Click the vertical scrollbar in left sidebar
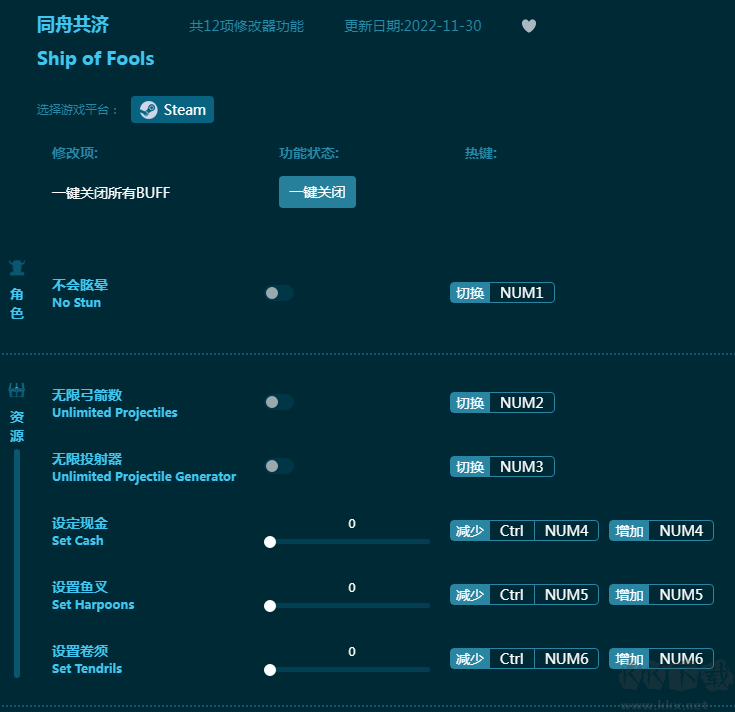This screenshot has width=735, height=712. tap(17, 560)
